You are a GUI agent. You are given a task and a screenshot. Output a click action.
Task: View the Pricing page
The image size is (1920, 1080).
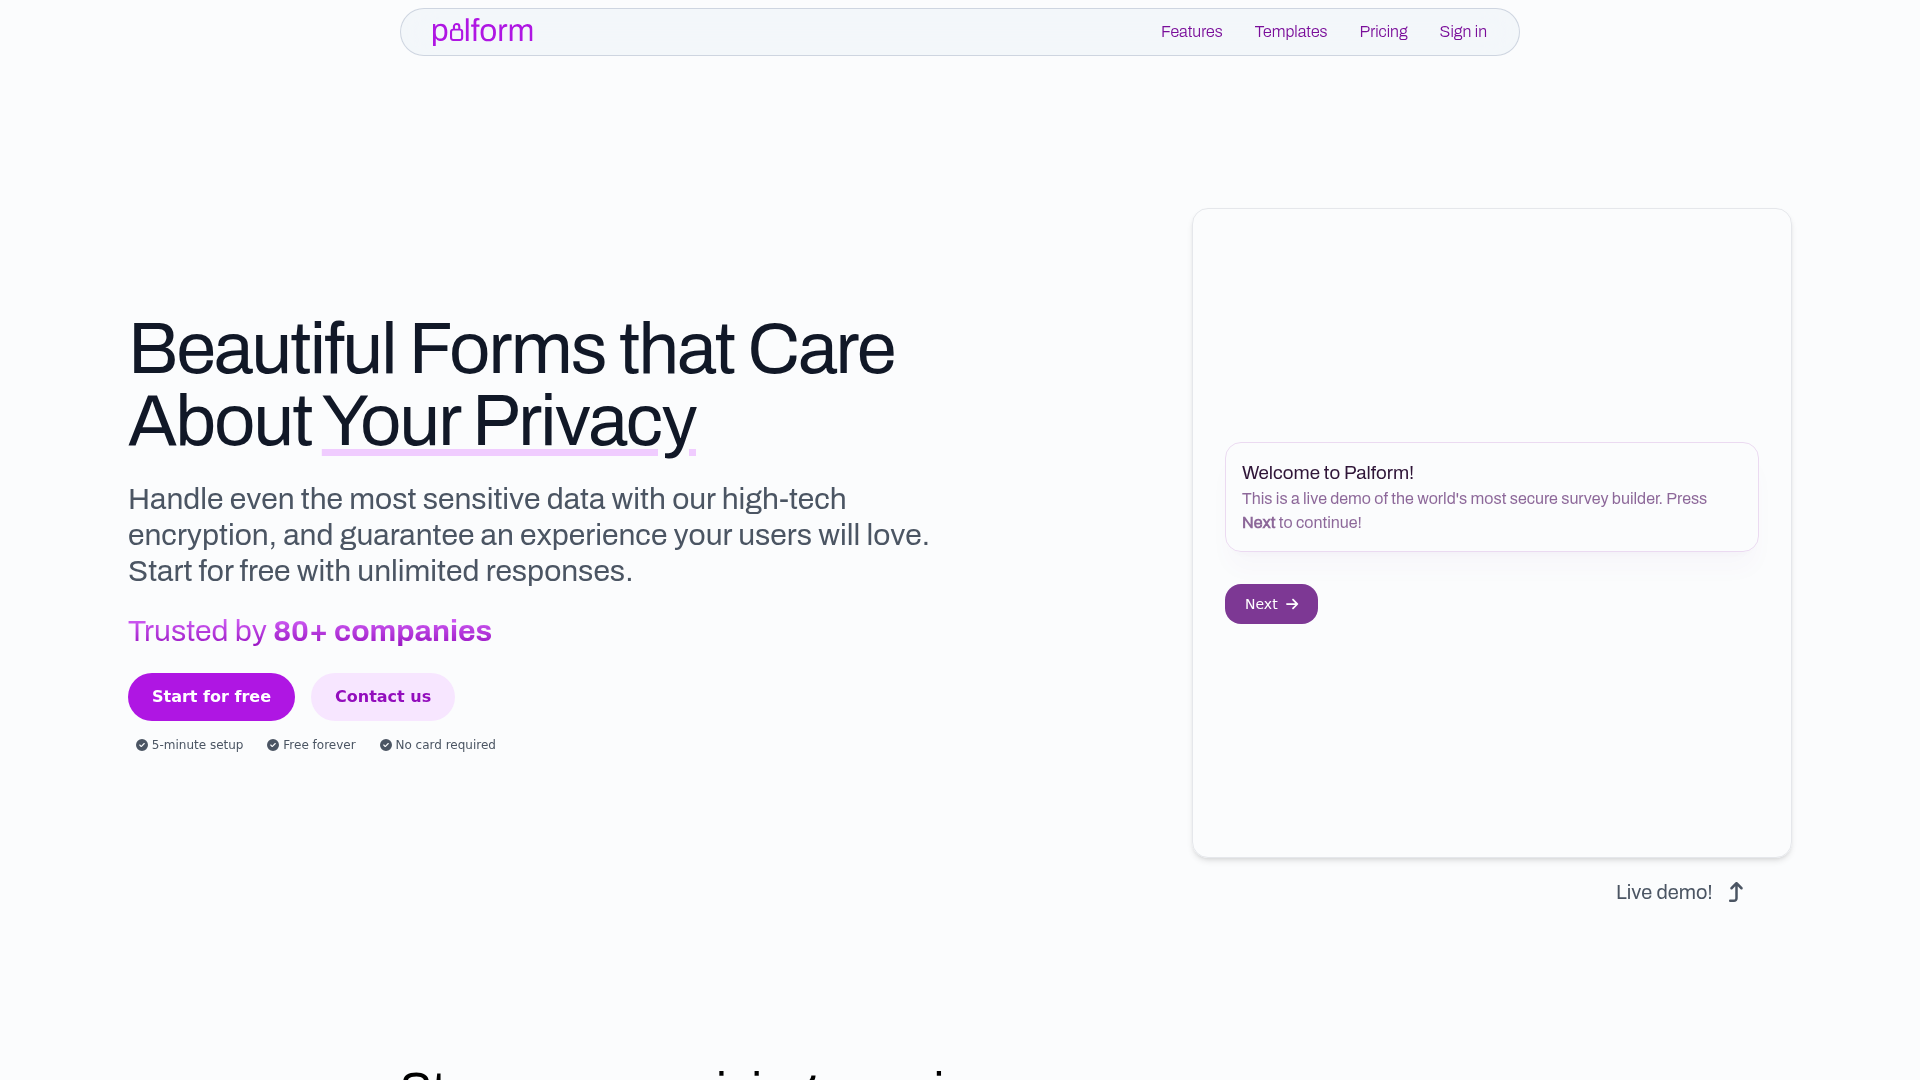tap(1383, 31)
